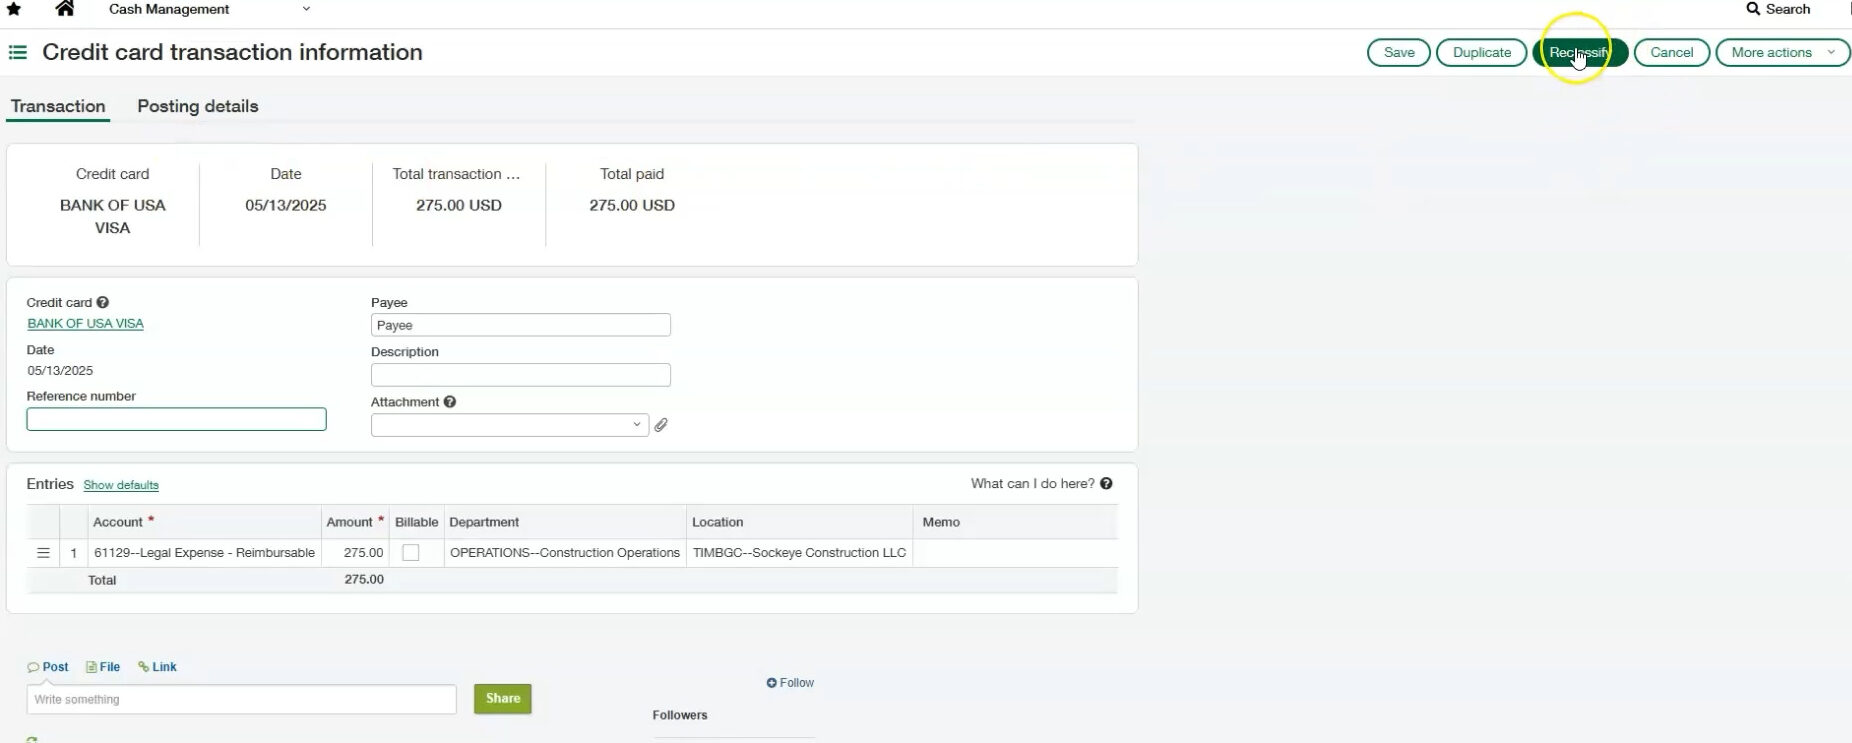Click the Billable column header
This screenshot has width=1852, height=743.
[x=416, y=522]
